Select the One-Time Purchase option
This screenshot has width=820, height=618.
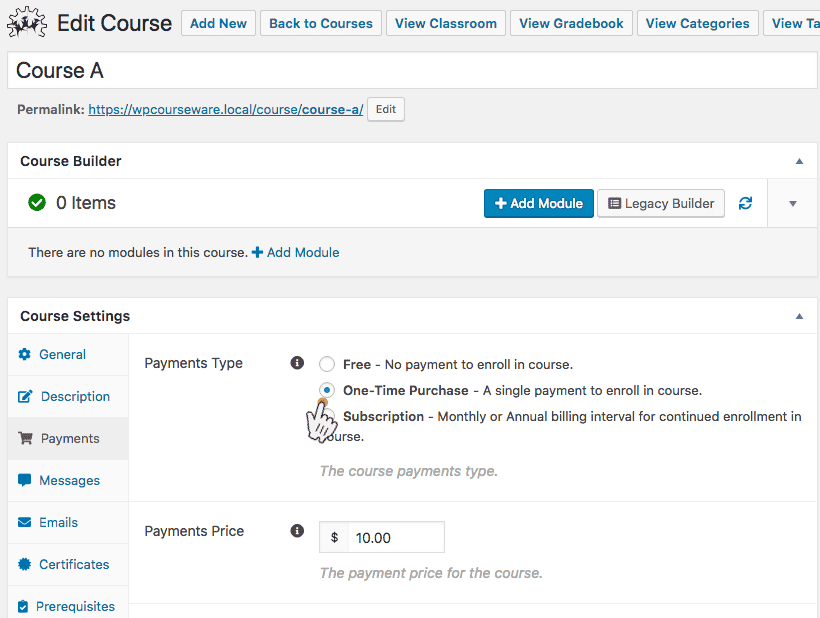(327, 390)
